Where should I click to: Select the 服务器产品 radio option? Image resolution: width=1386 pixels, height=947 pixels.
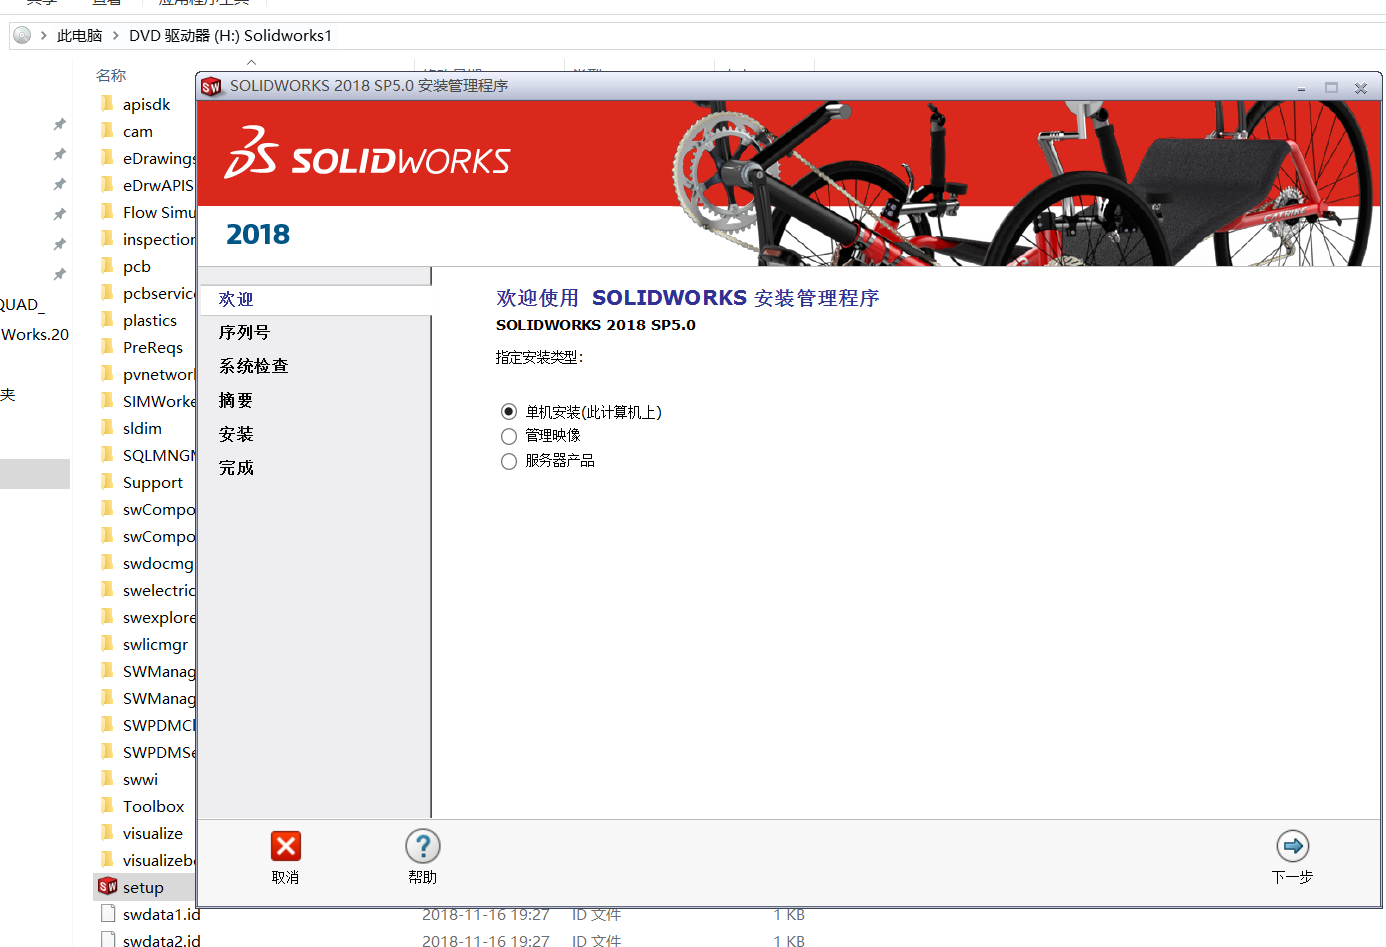(509, 461)
